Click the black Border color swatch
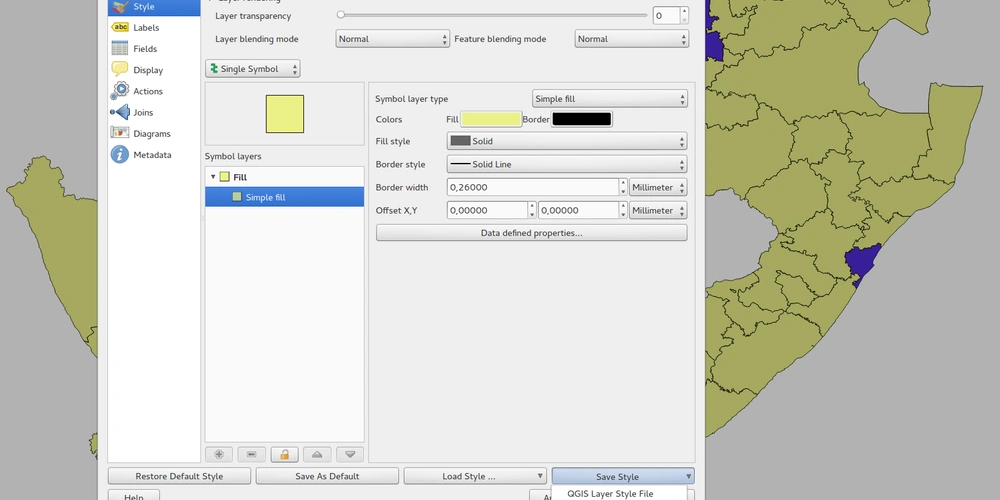 click(x=582, y=119)
